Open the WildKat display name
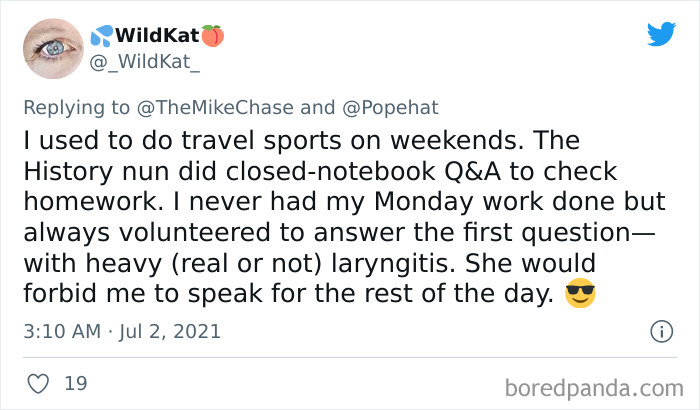The image size is (700, 410). [157, 36]
